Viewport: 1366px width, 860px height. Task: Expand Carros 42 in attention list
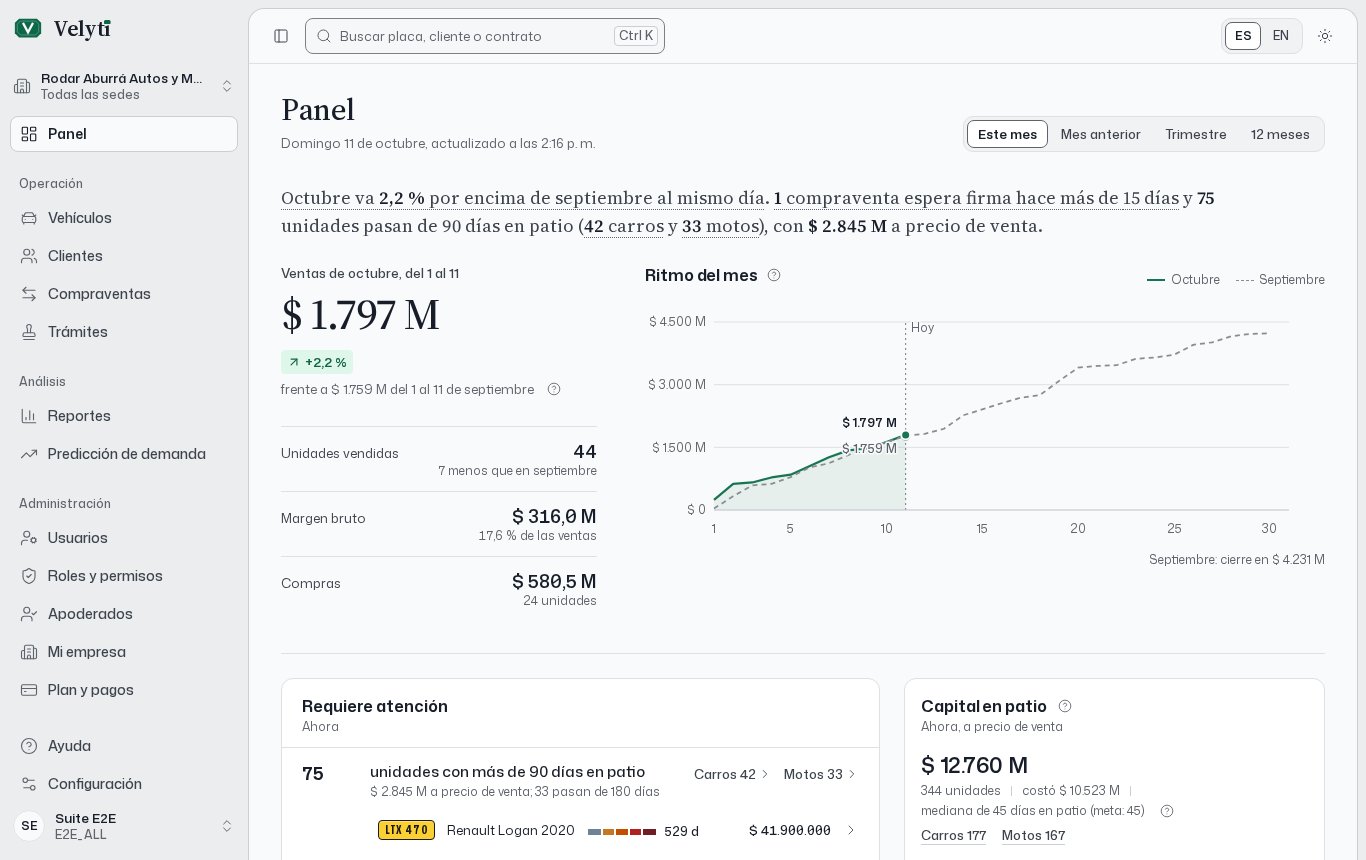(x=731, y=774)
